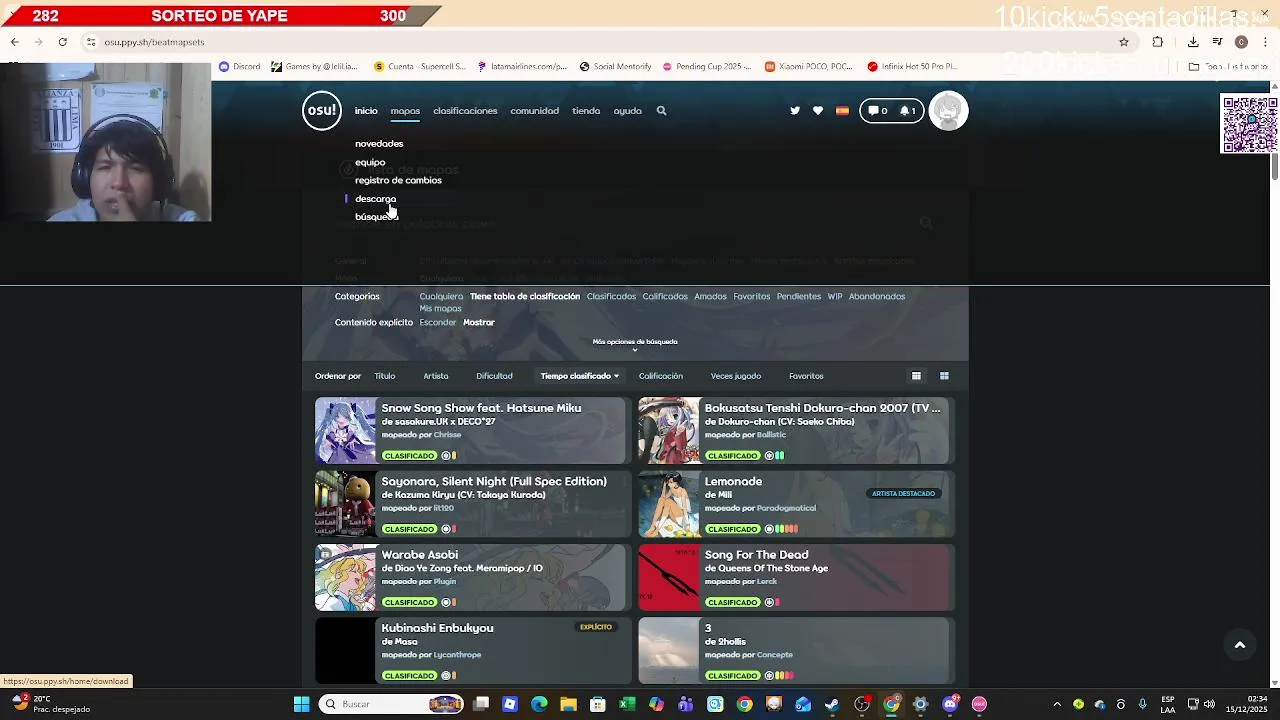Bookmark this page with the star
The image size is (1280, 720).
pos(1124,42)
